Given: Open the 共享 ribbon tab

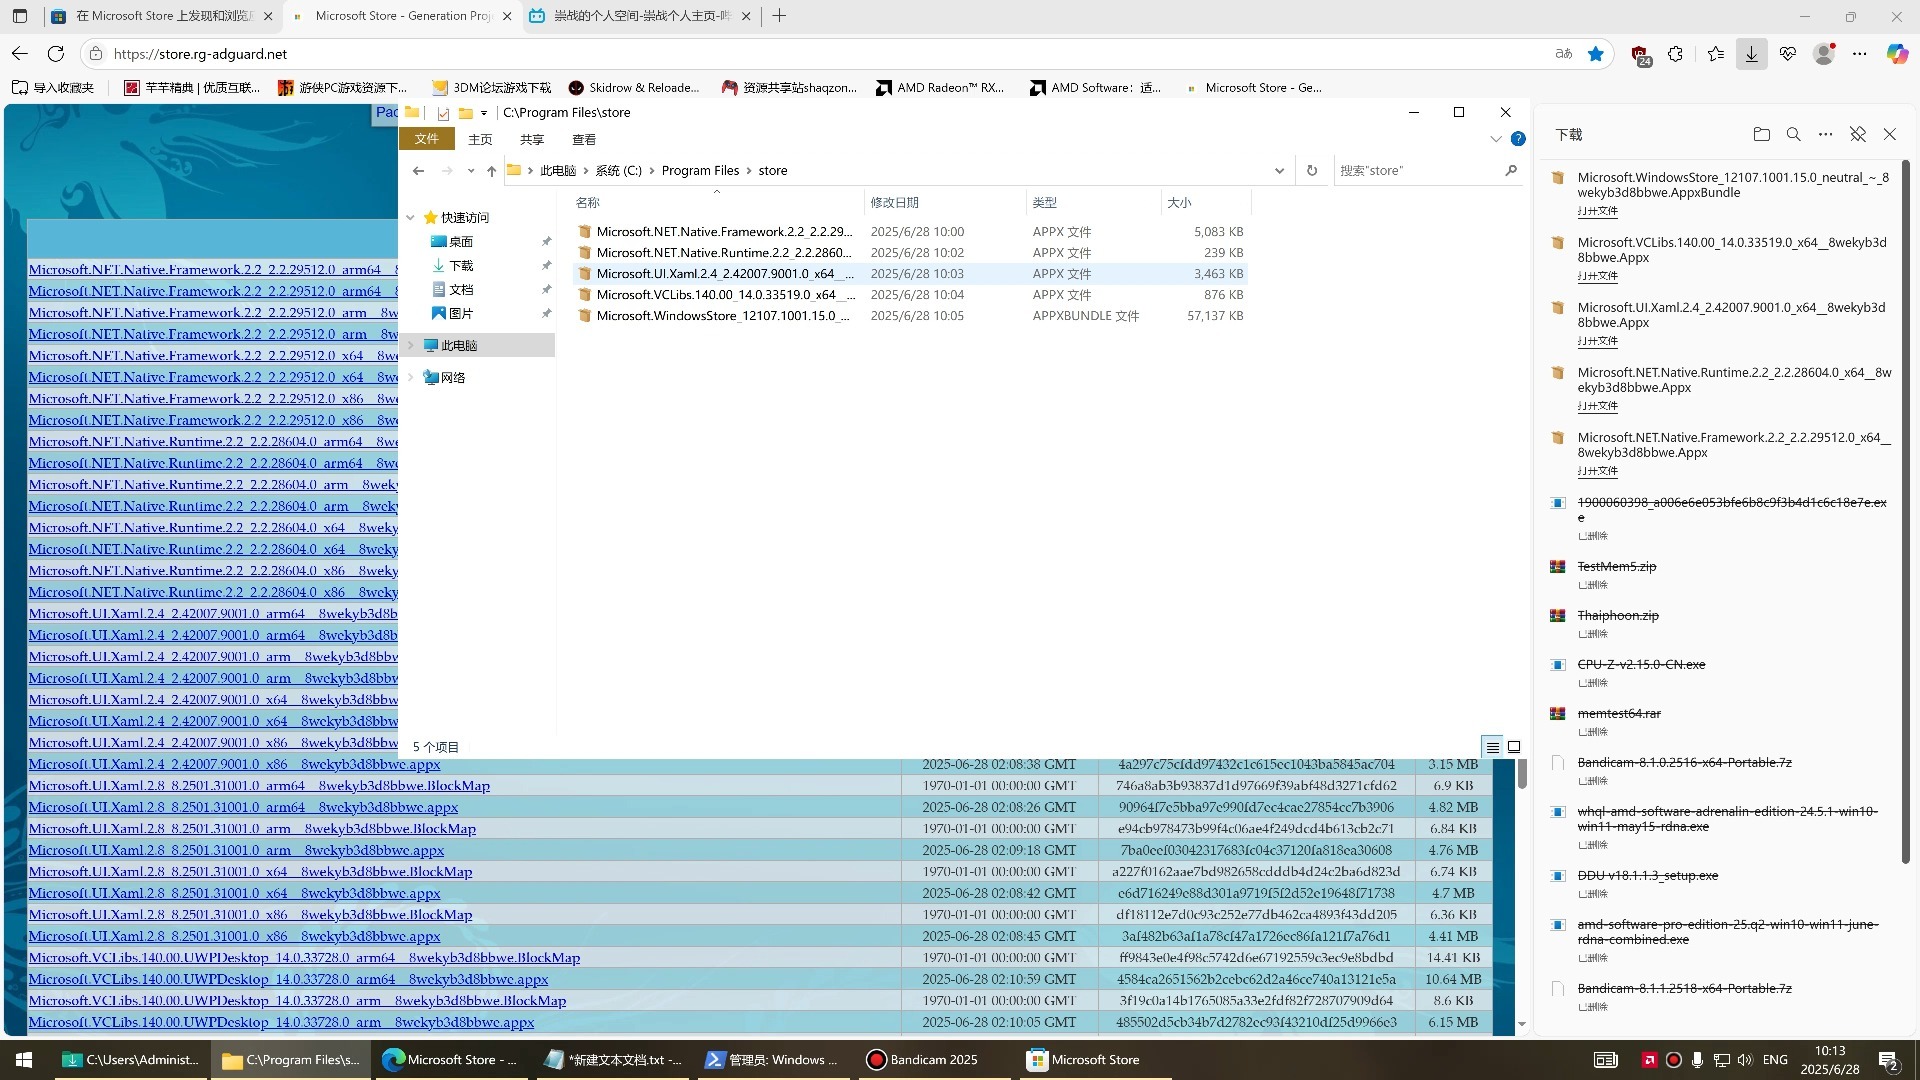Looking at the screenshot, I should [x=532, y=140].
